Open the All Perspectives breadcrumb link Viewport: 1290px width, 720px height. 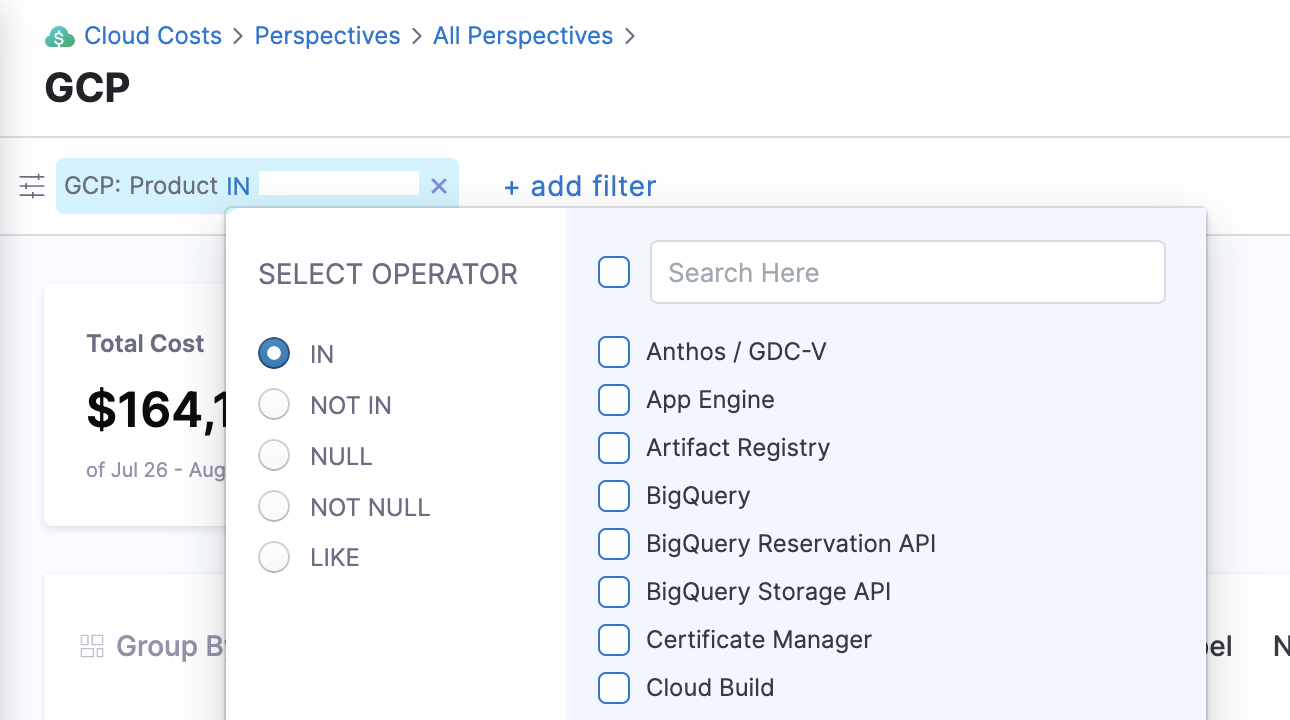point(523,36)
